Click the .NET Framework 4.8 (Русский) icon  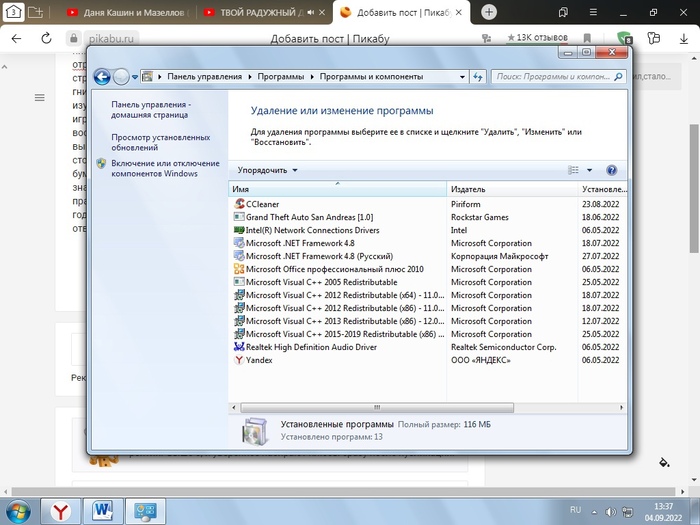(x=239, y=256)
